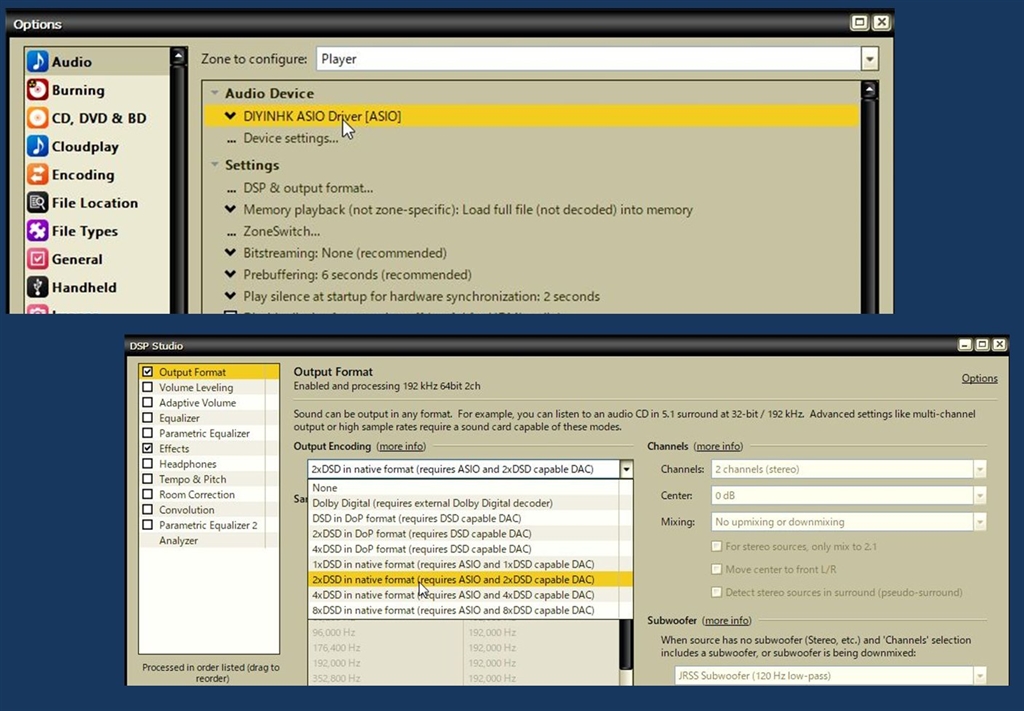Enable the Room Correction checkbox
This screenshot has width=1024, height=711.
148,494
